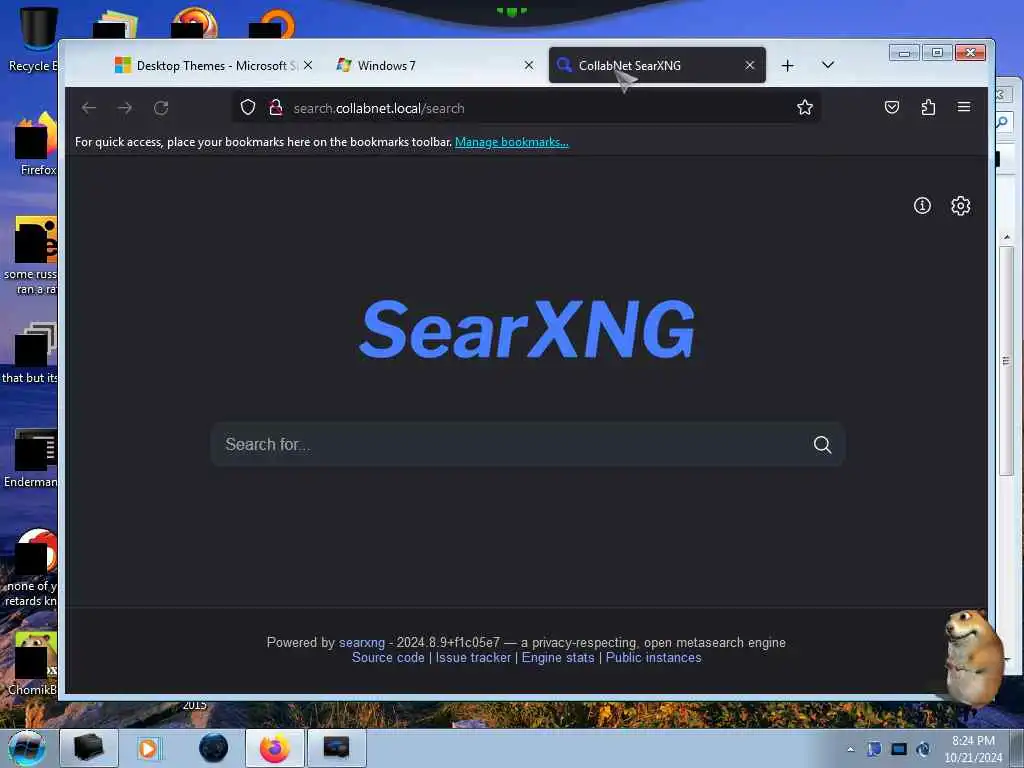Bookmark this page with the star

pyautogui.click(x=805, y=107)
